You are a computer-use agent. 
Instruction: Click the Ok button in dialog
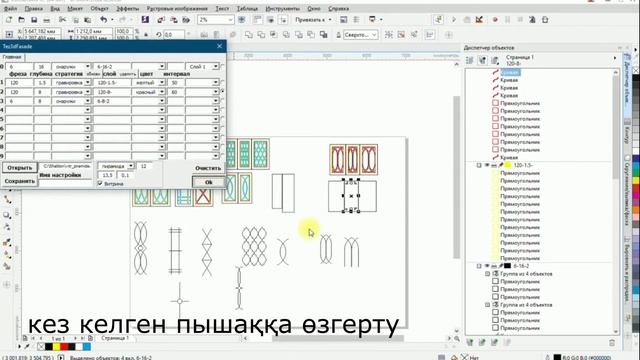[209, 182]
